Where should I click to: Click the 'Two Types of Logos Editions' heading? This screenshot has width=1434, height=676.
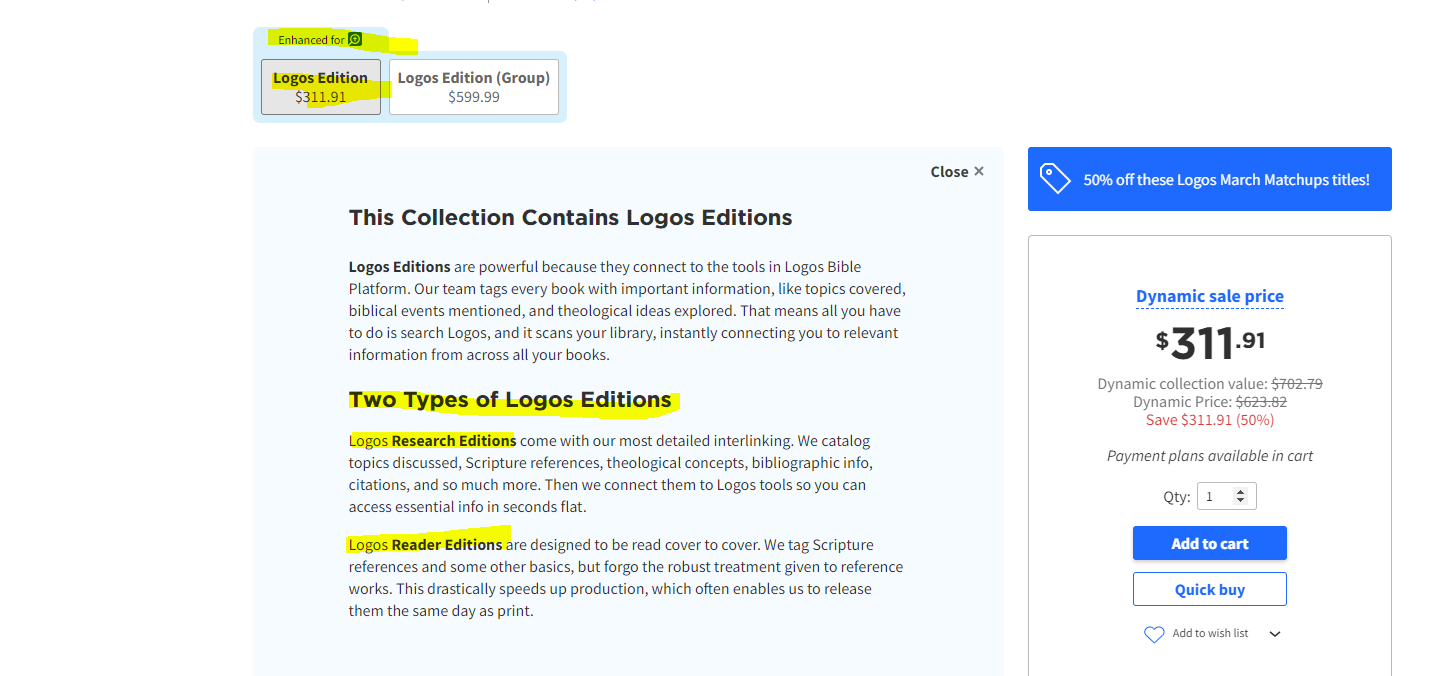coord(510,400)
